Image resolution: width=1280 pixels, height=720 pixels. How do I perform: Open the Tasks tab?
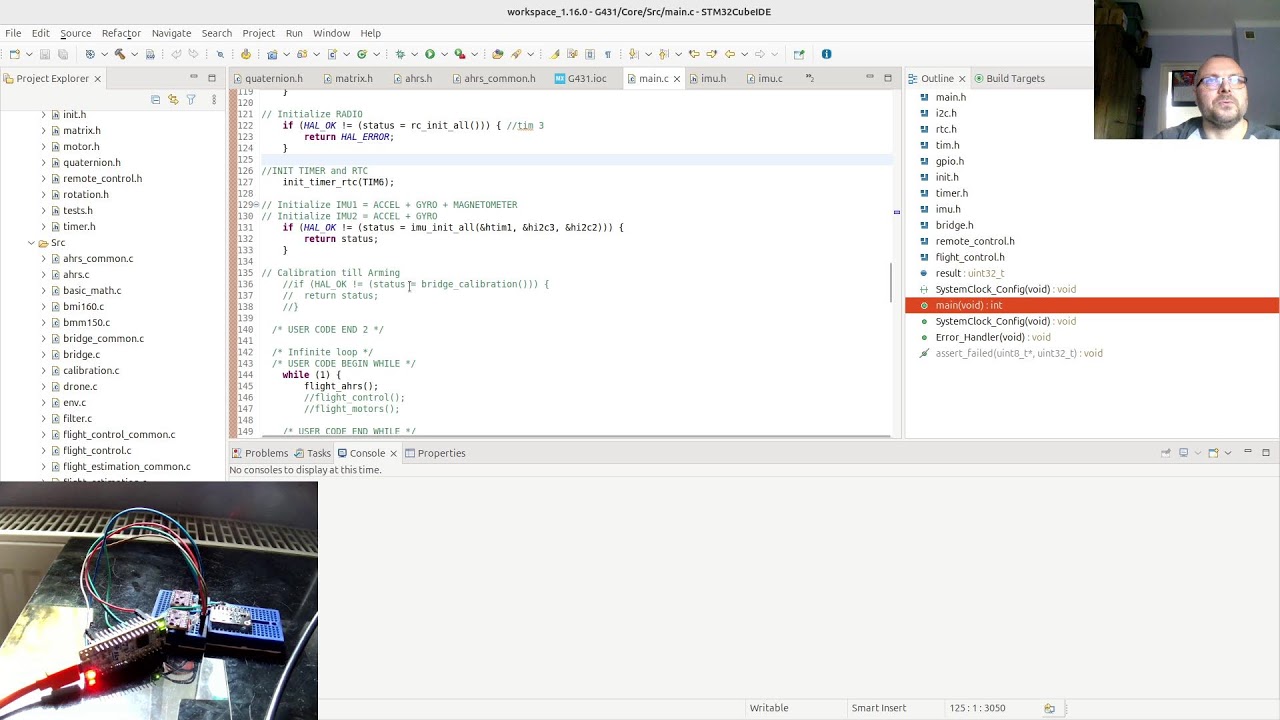click(x=313, y=453)
